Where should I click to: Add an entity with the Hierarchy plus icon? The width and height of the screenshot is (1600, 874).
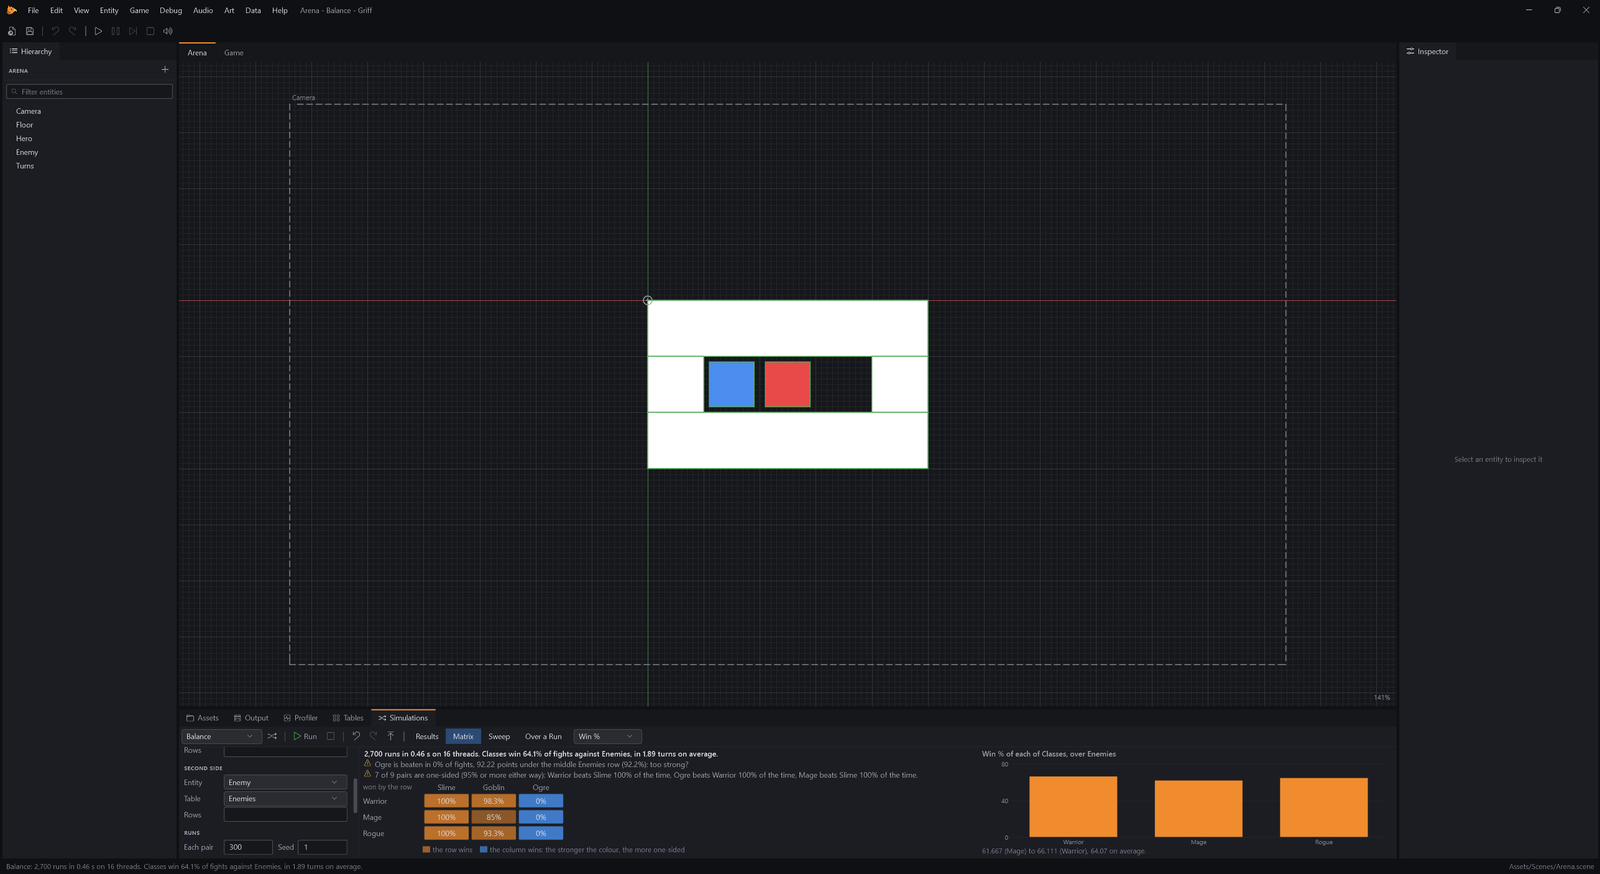coord(165,70)
